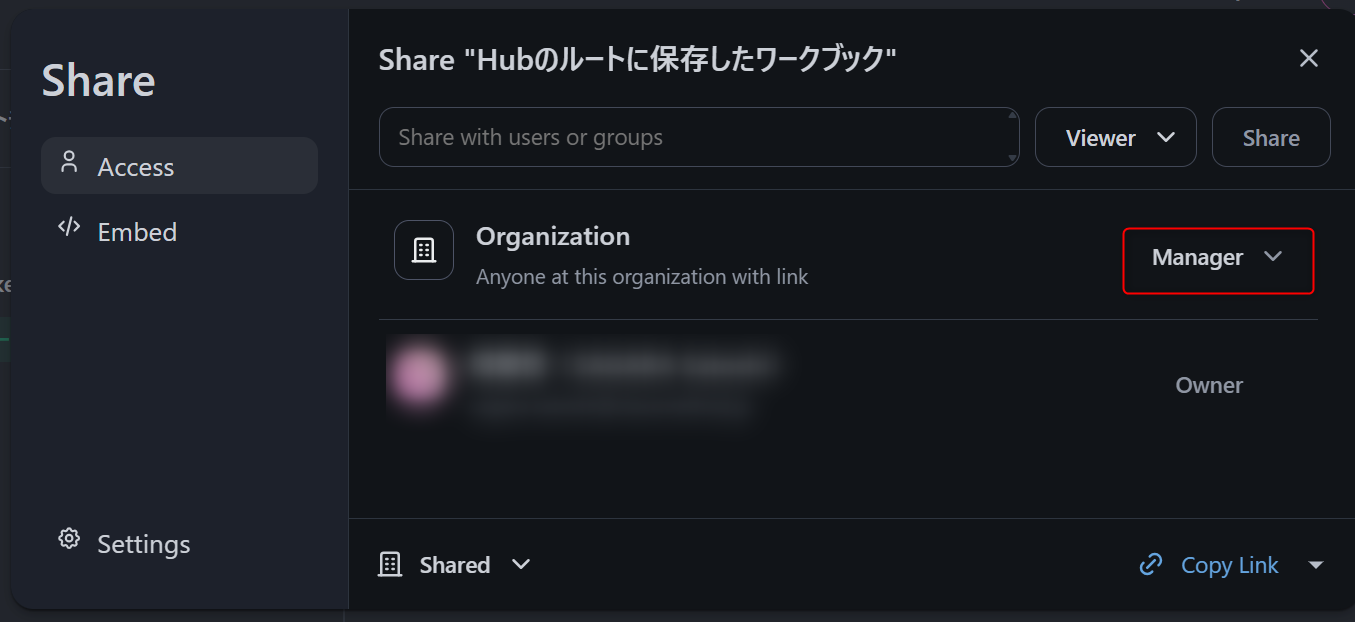Click the Access person icon
Image resolution: width=1355 pixels, height=622 pixels.
[69, 162]
